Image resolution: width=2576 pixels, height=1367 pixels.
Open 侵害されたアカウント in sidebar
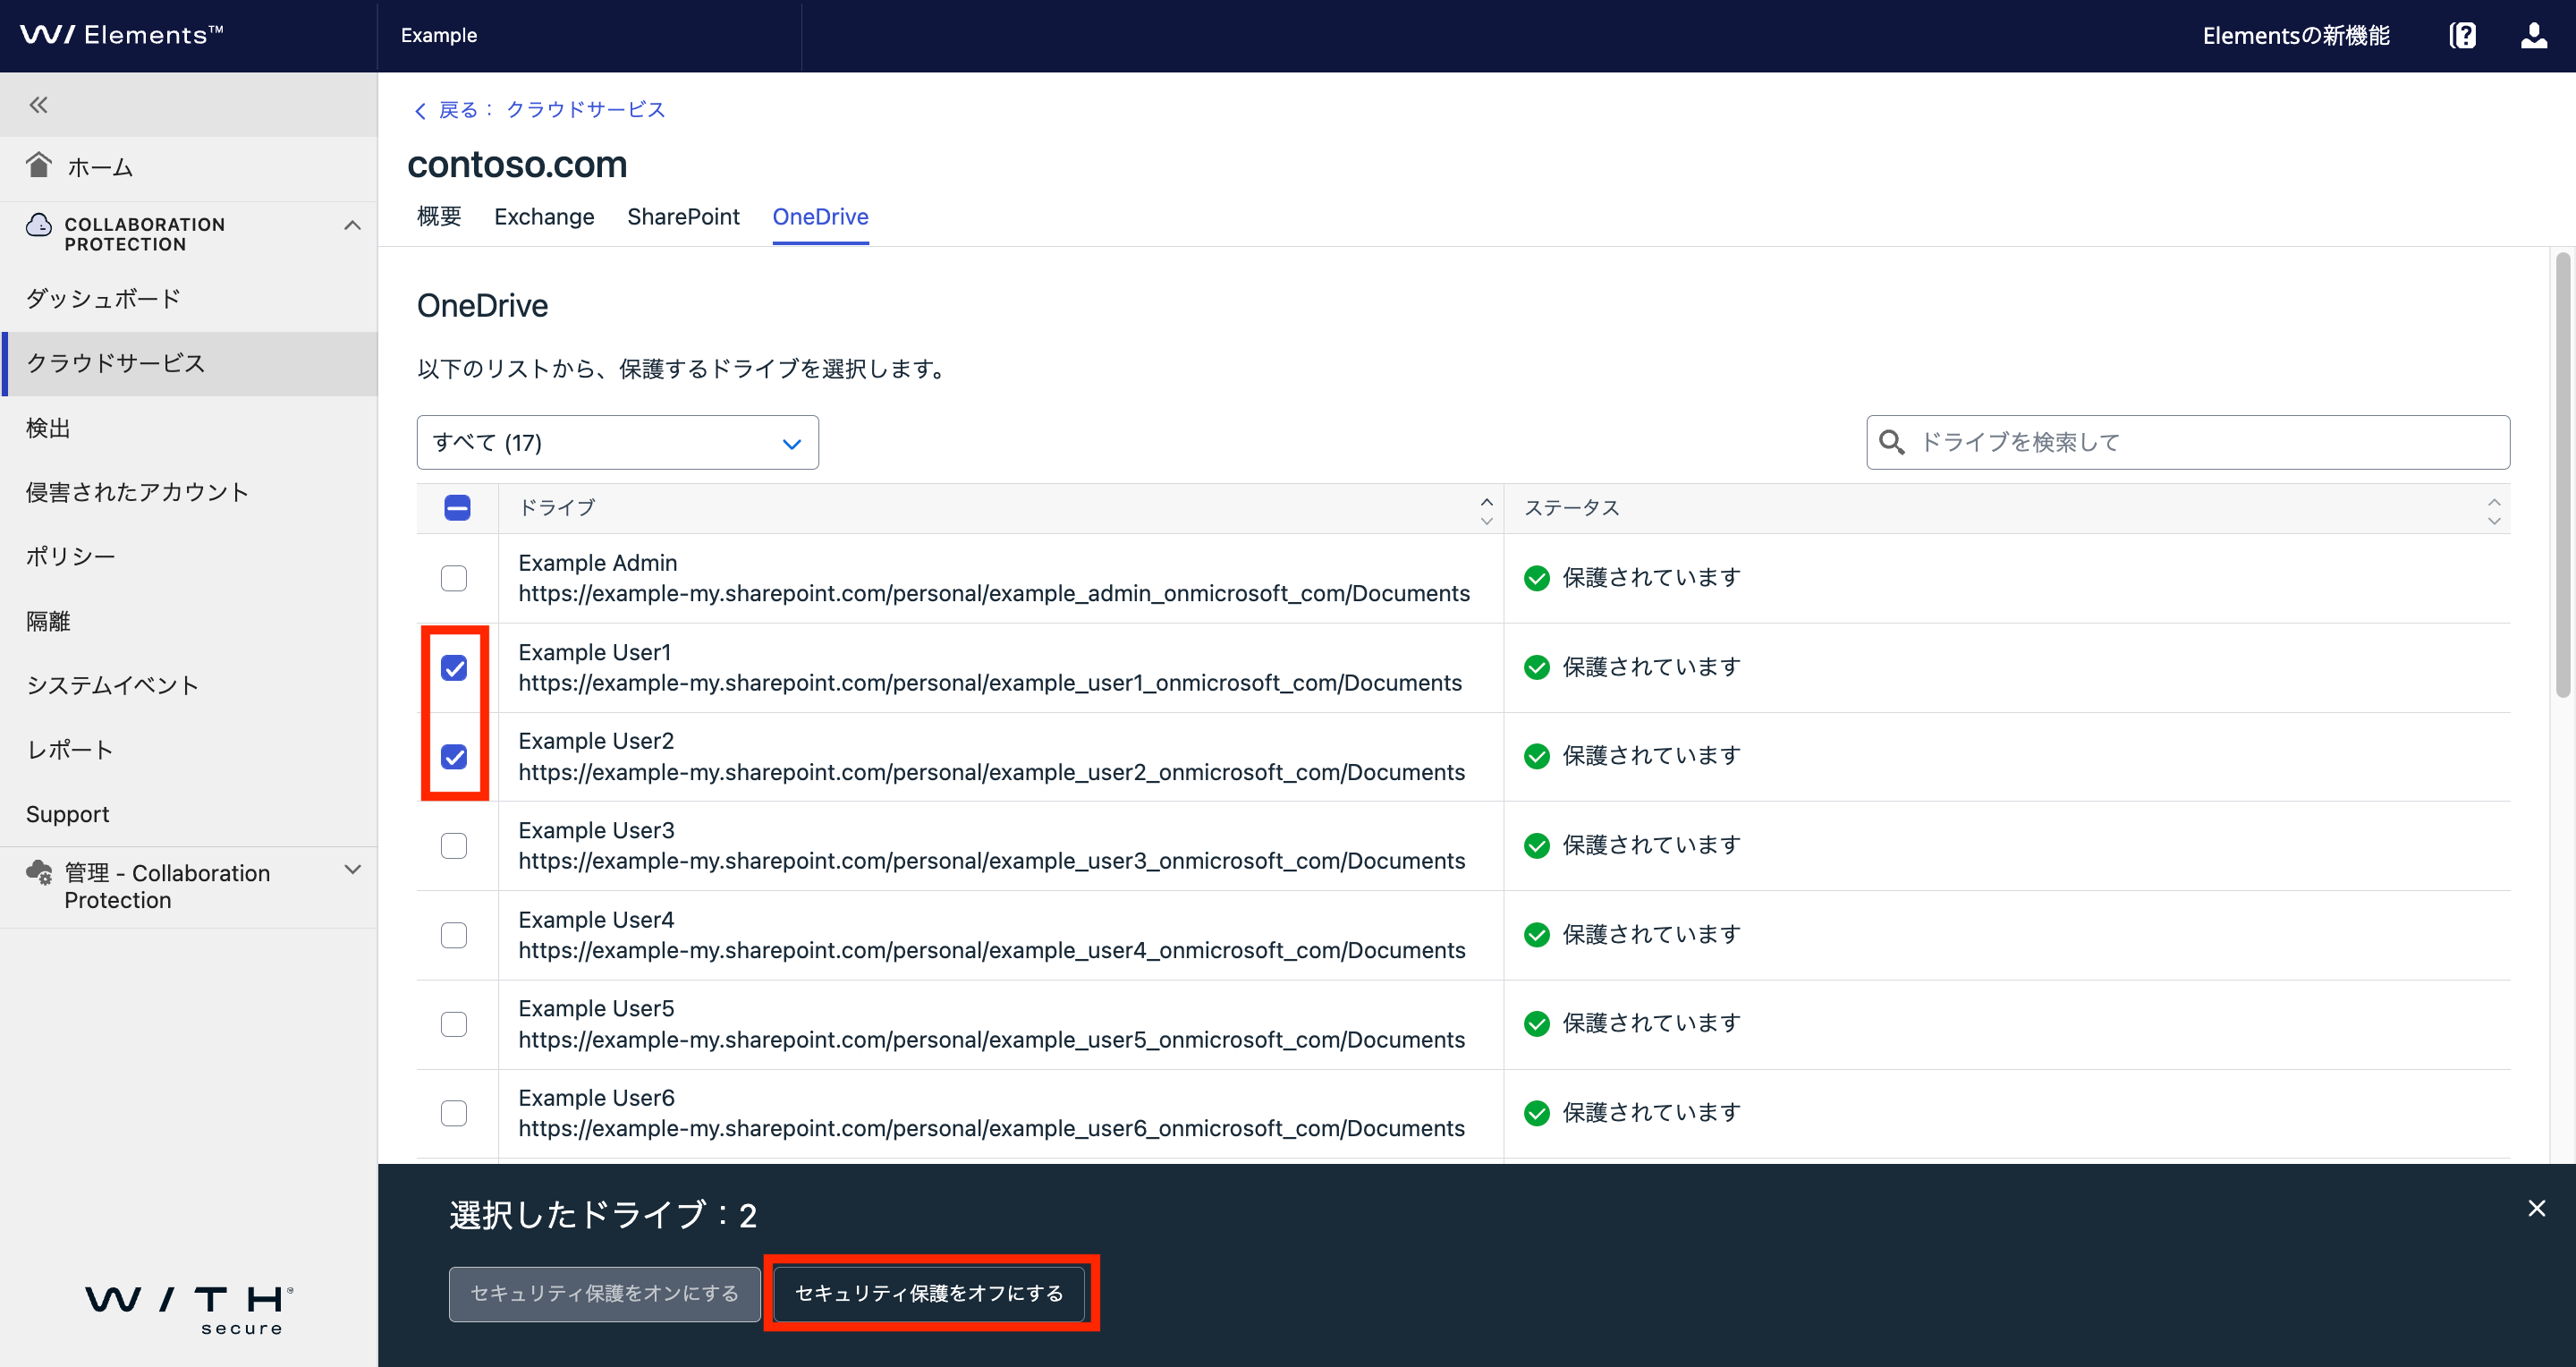tap(189, 492)
